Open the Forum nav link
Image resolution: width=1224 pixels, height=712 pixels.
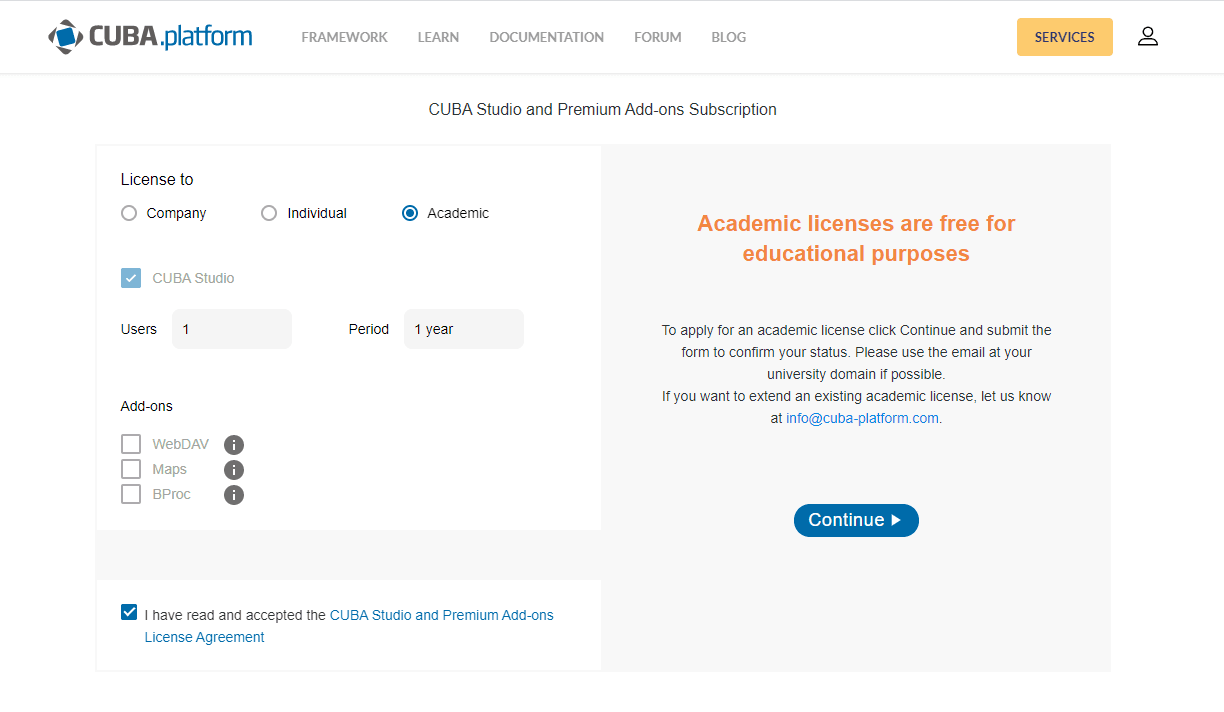click(657, 37)
